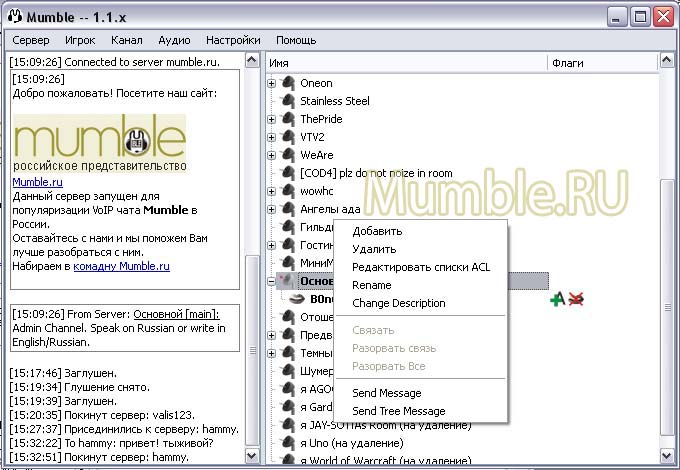Image resolution: width=680 pixels, height=470 pixels.
Task: Click the user lips icon under Основной
Action: (297, 299)
